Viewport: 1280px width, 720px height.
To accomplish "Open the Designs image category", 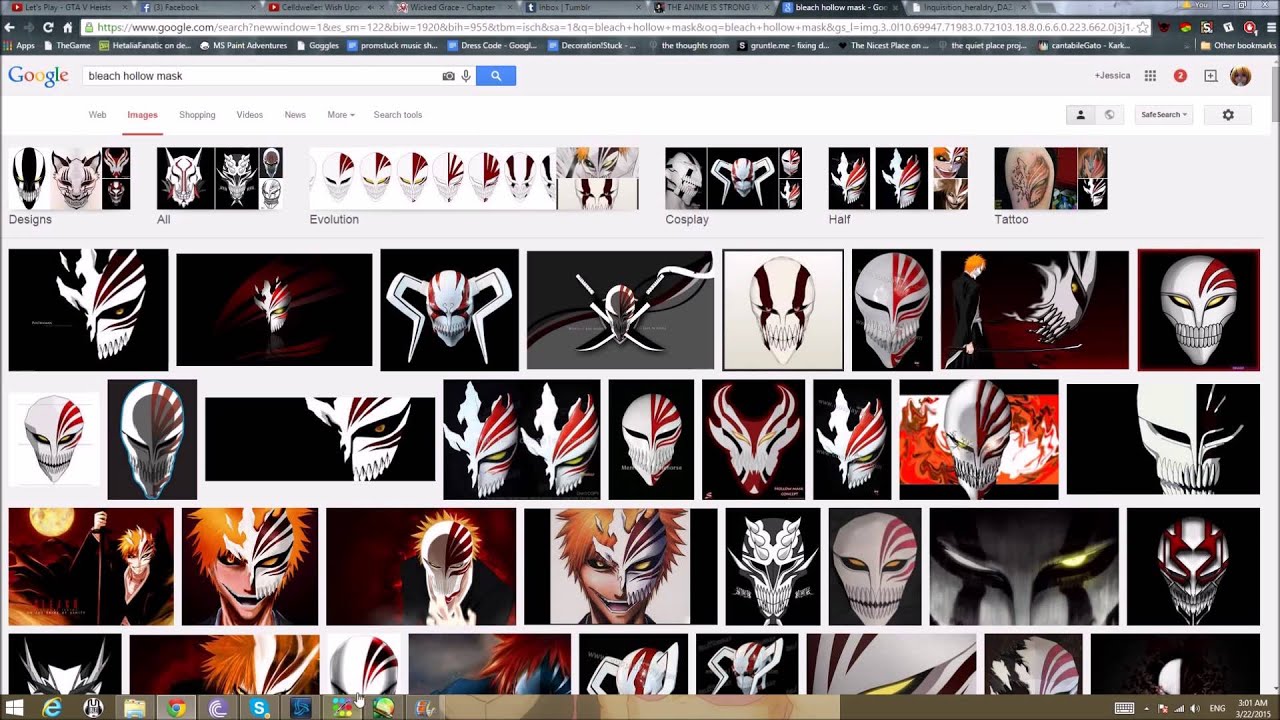I will (69, 187).
